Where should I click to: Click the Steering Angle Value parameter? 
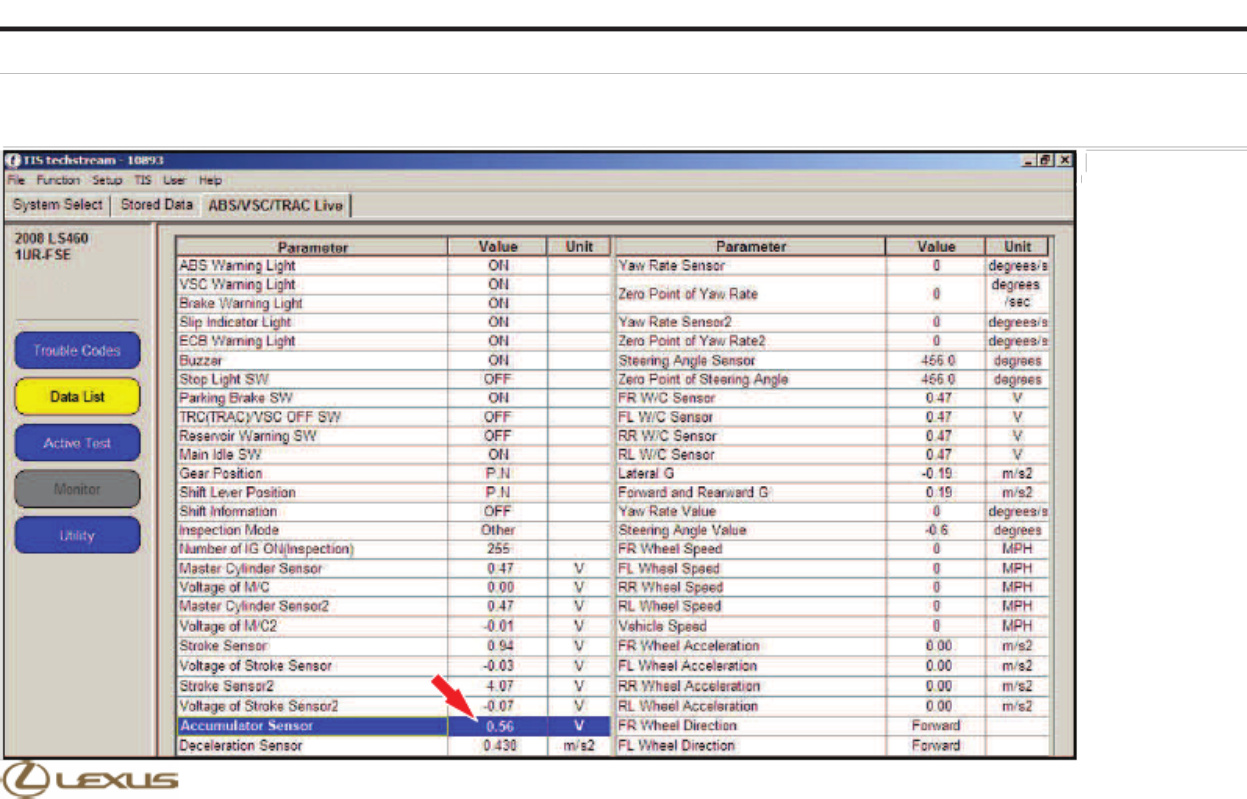(x=682, y=530)
